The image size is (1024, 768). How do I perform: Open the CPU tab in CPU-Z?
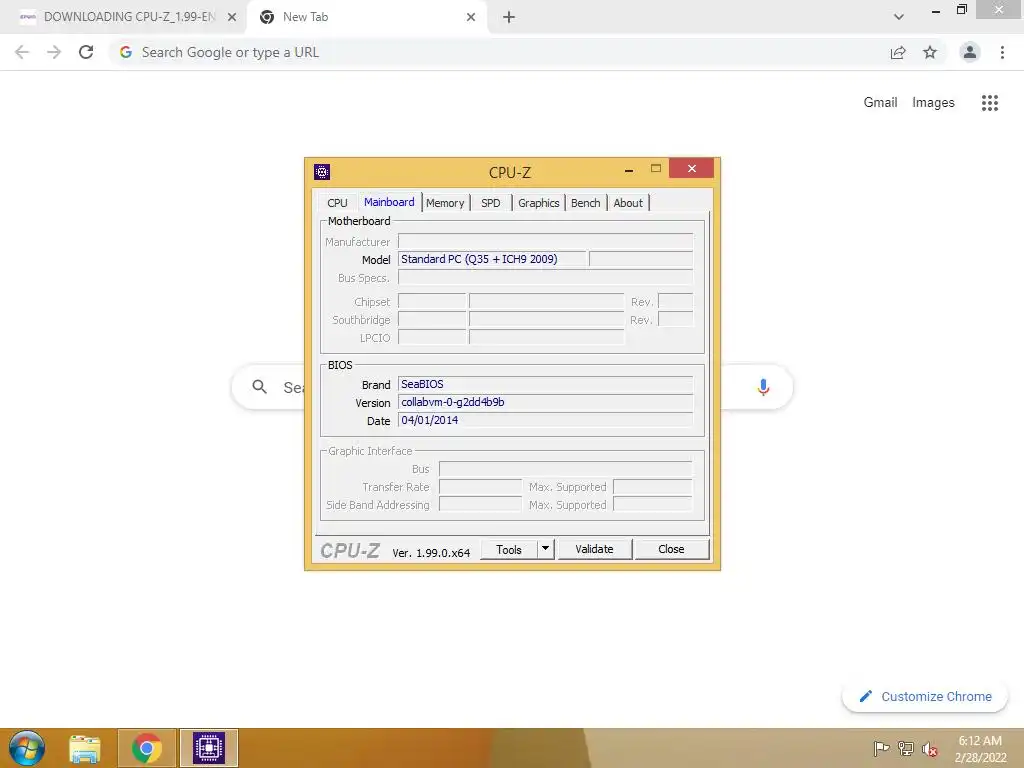click(337, 203)
